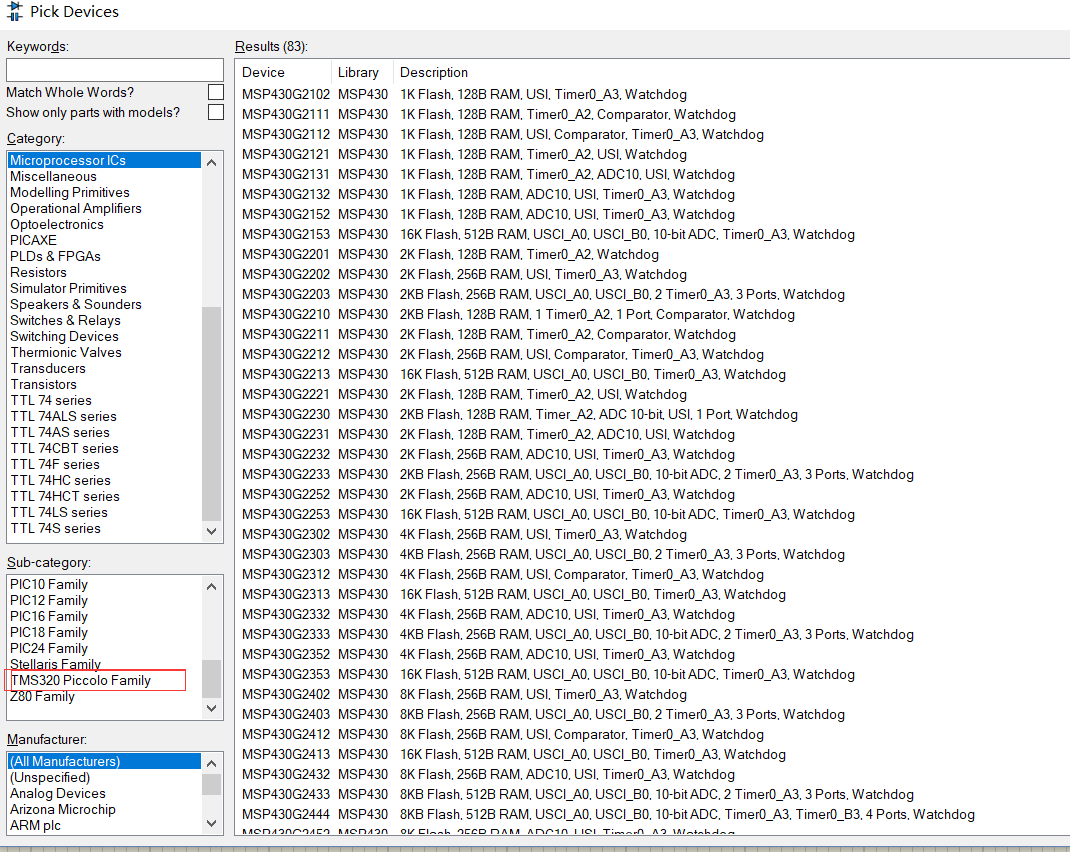Select device MSP430G2333 in results
Image resolution: width=1070 pixels, height=852 pixels.
tap(285, 634)
